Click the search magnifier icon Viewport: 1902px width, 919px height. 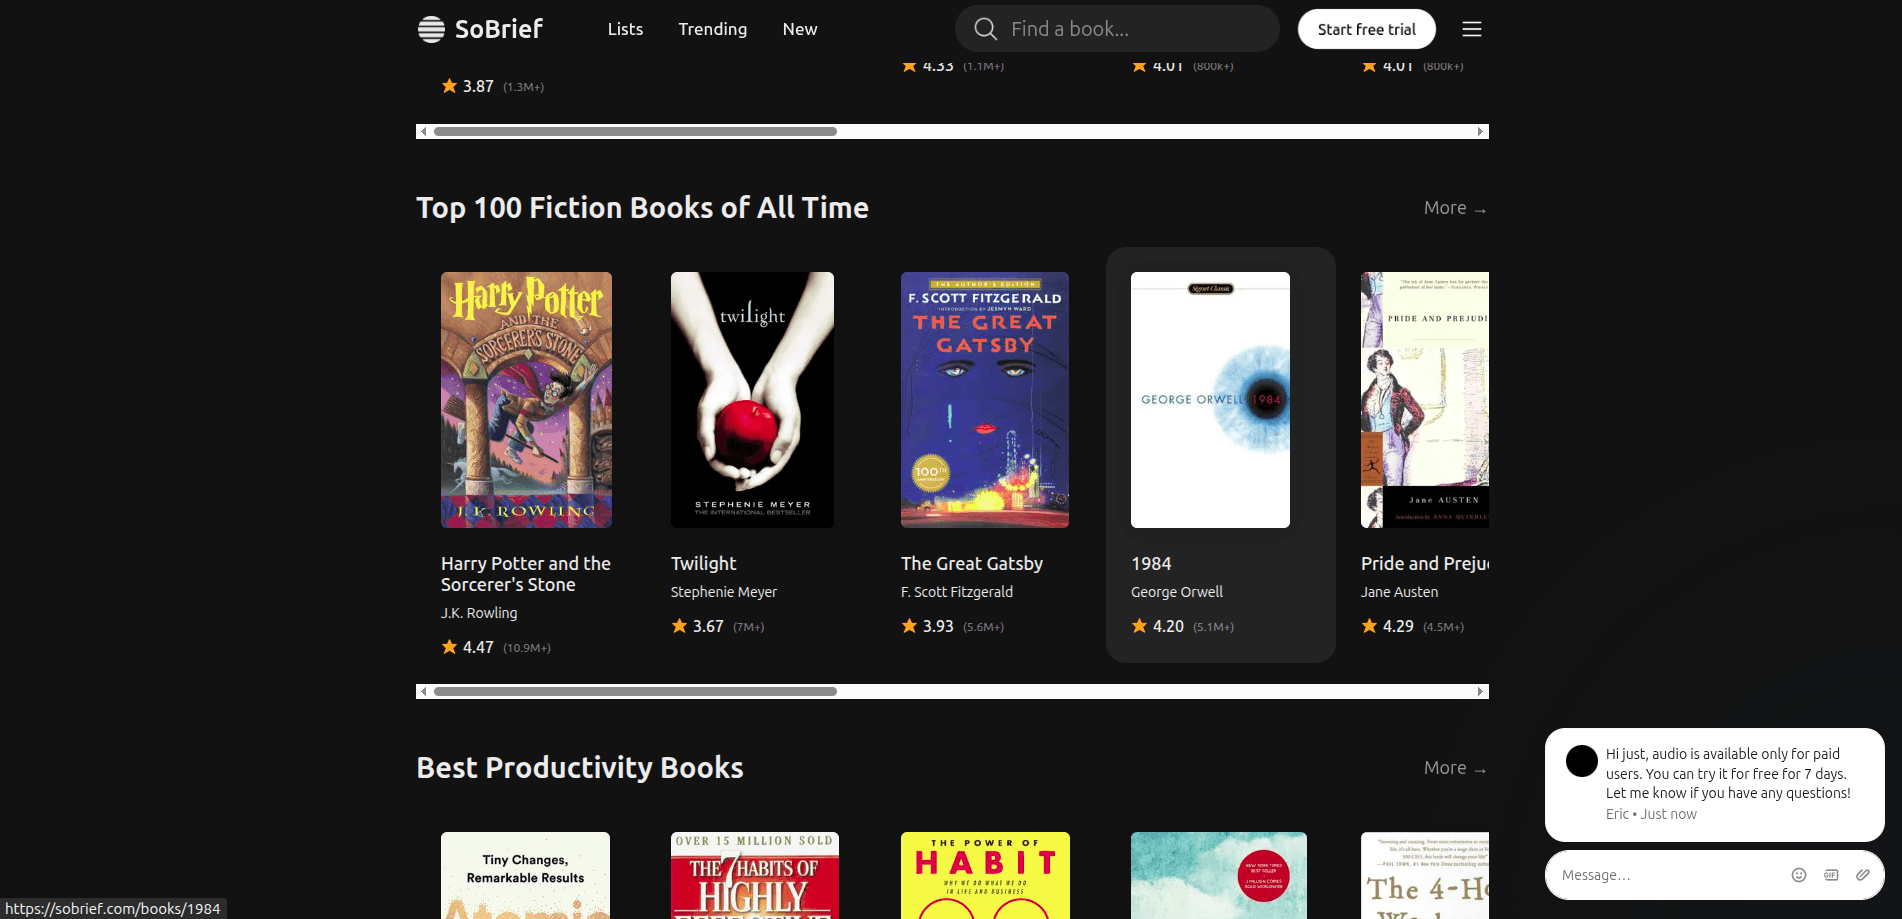pyautogui.click(x=986, y=29)
